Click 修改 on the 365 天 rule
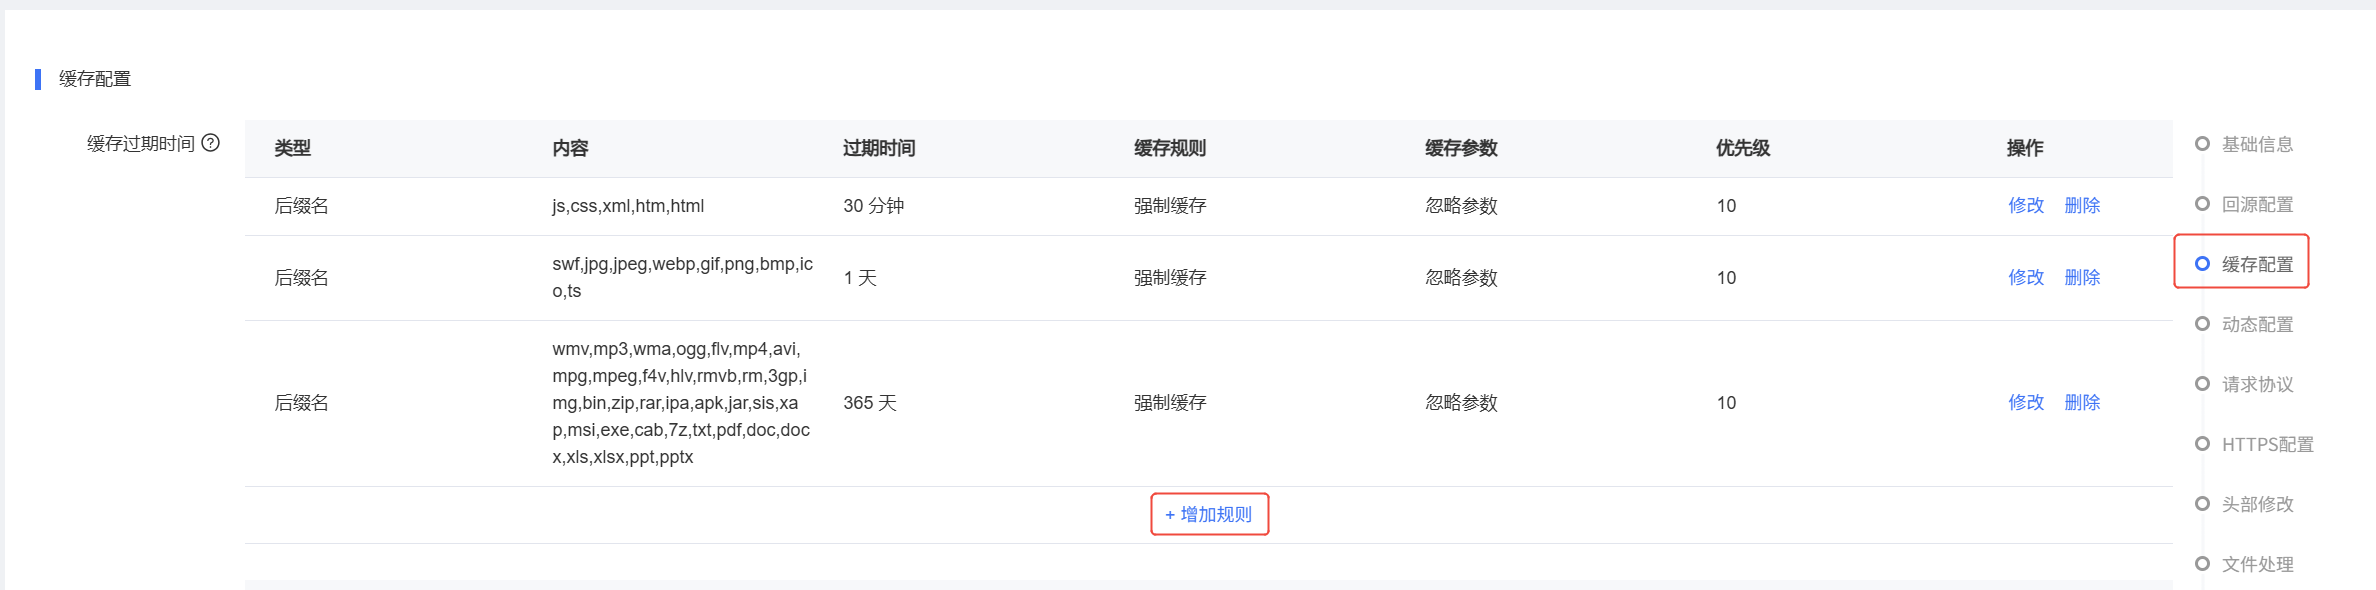This screenshot has height=590, width=2376. pyautogui.click(x=2026, y=402)
